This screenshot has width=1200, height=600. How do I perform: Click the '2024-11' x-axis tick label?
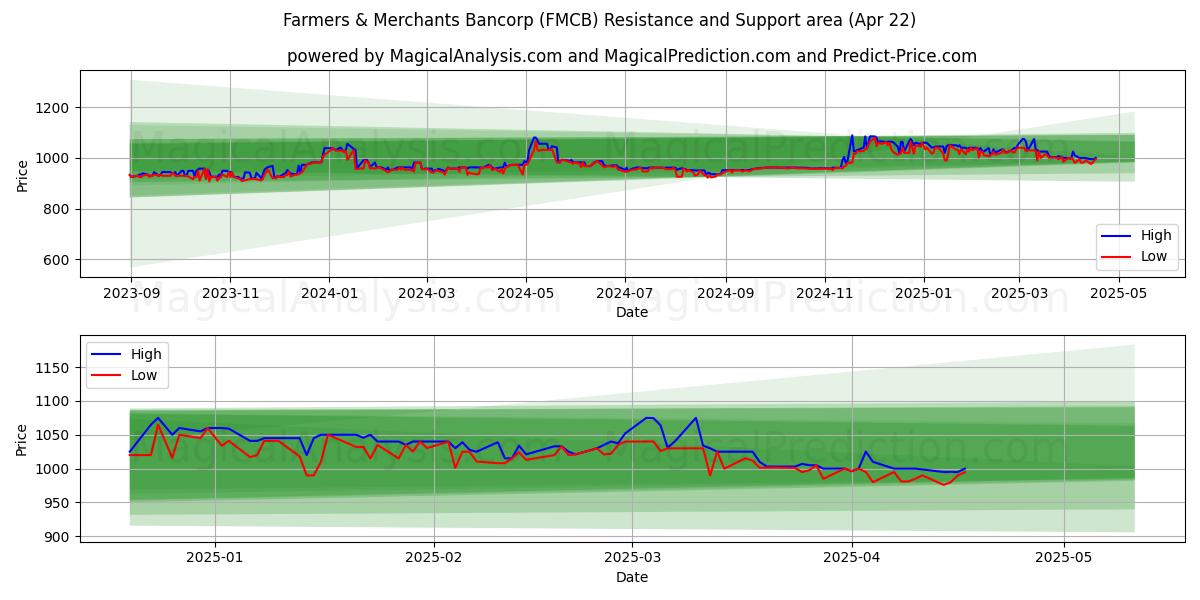[x=826, y=295]
